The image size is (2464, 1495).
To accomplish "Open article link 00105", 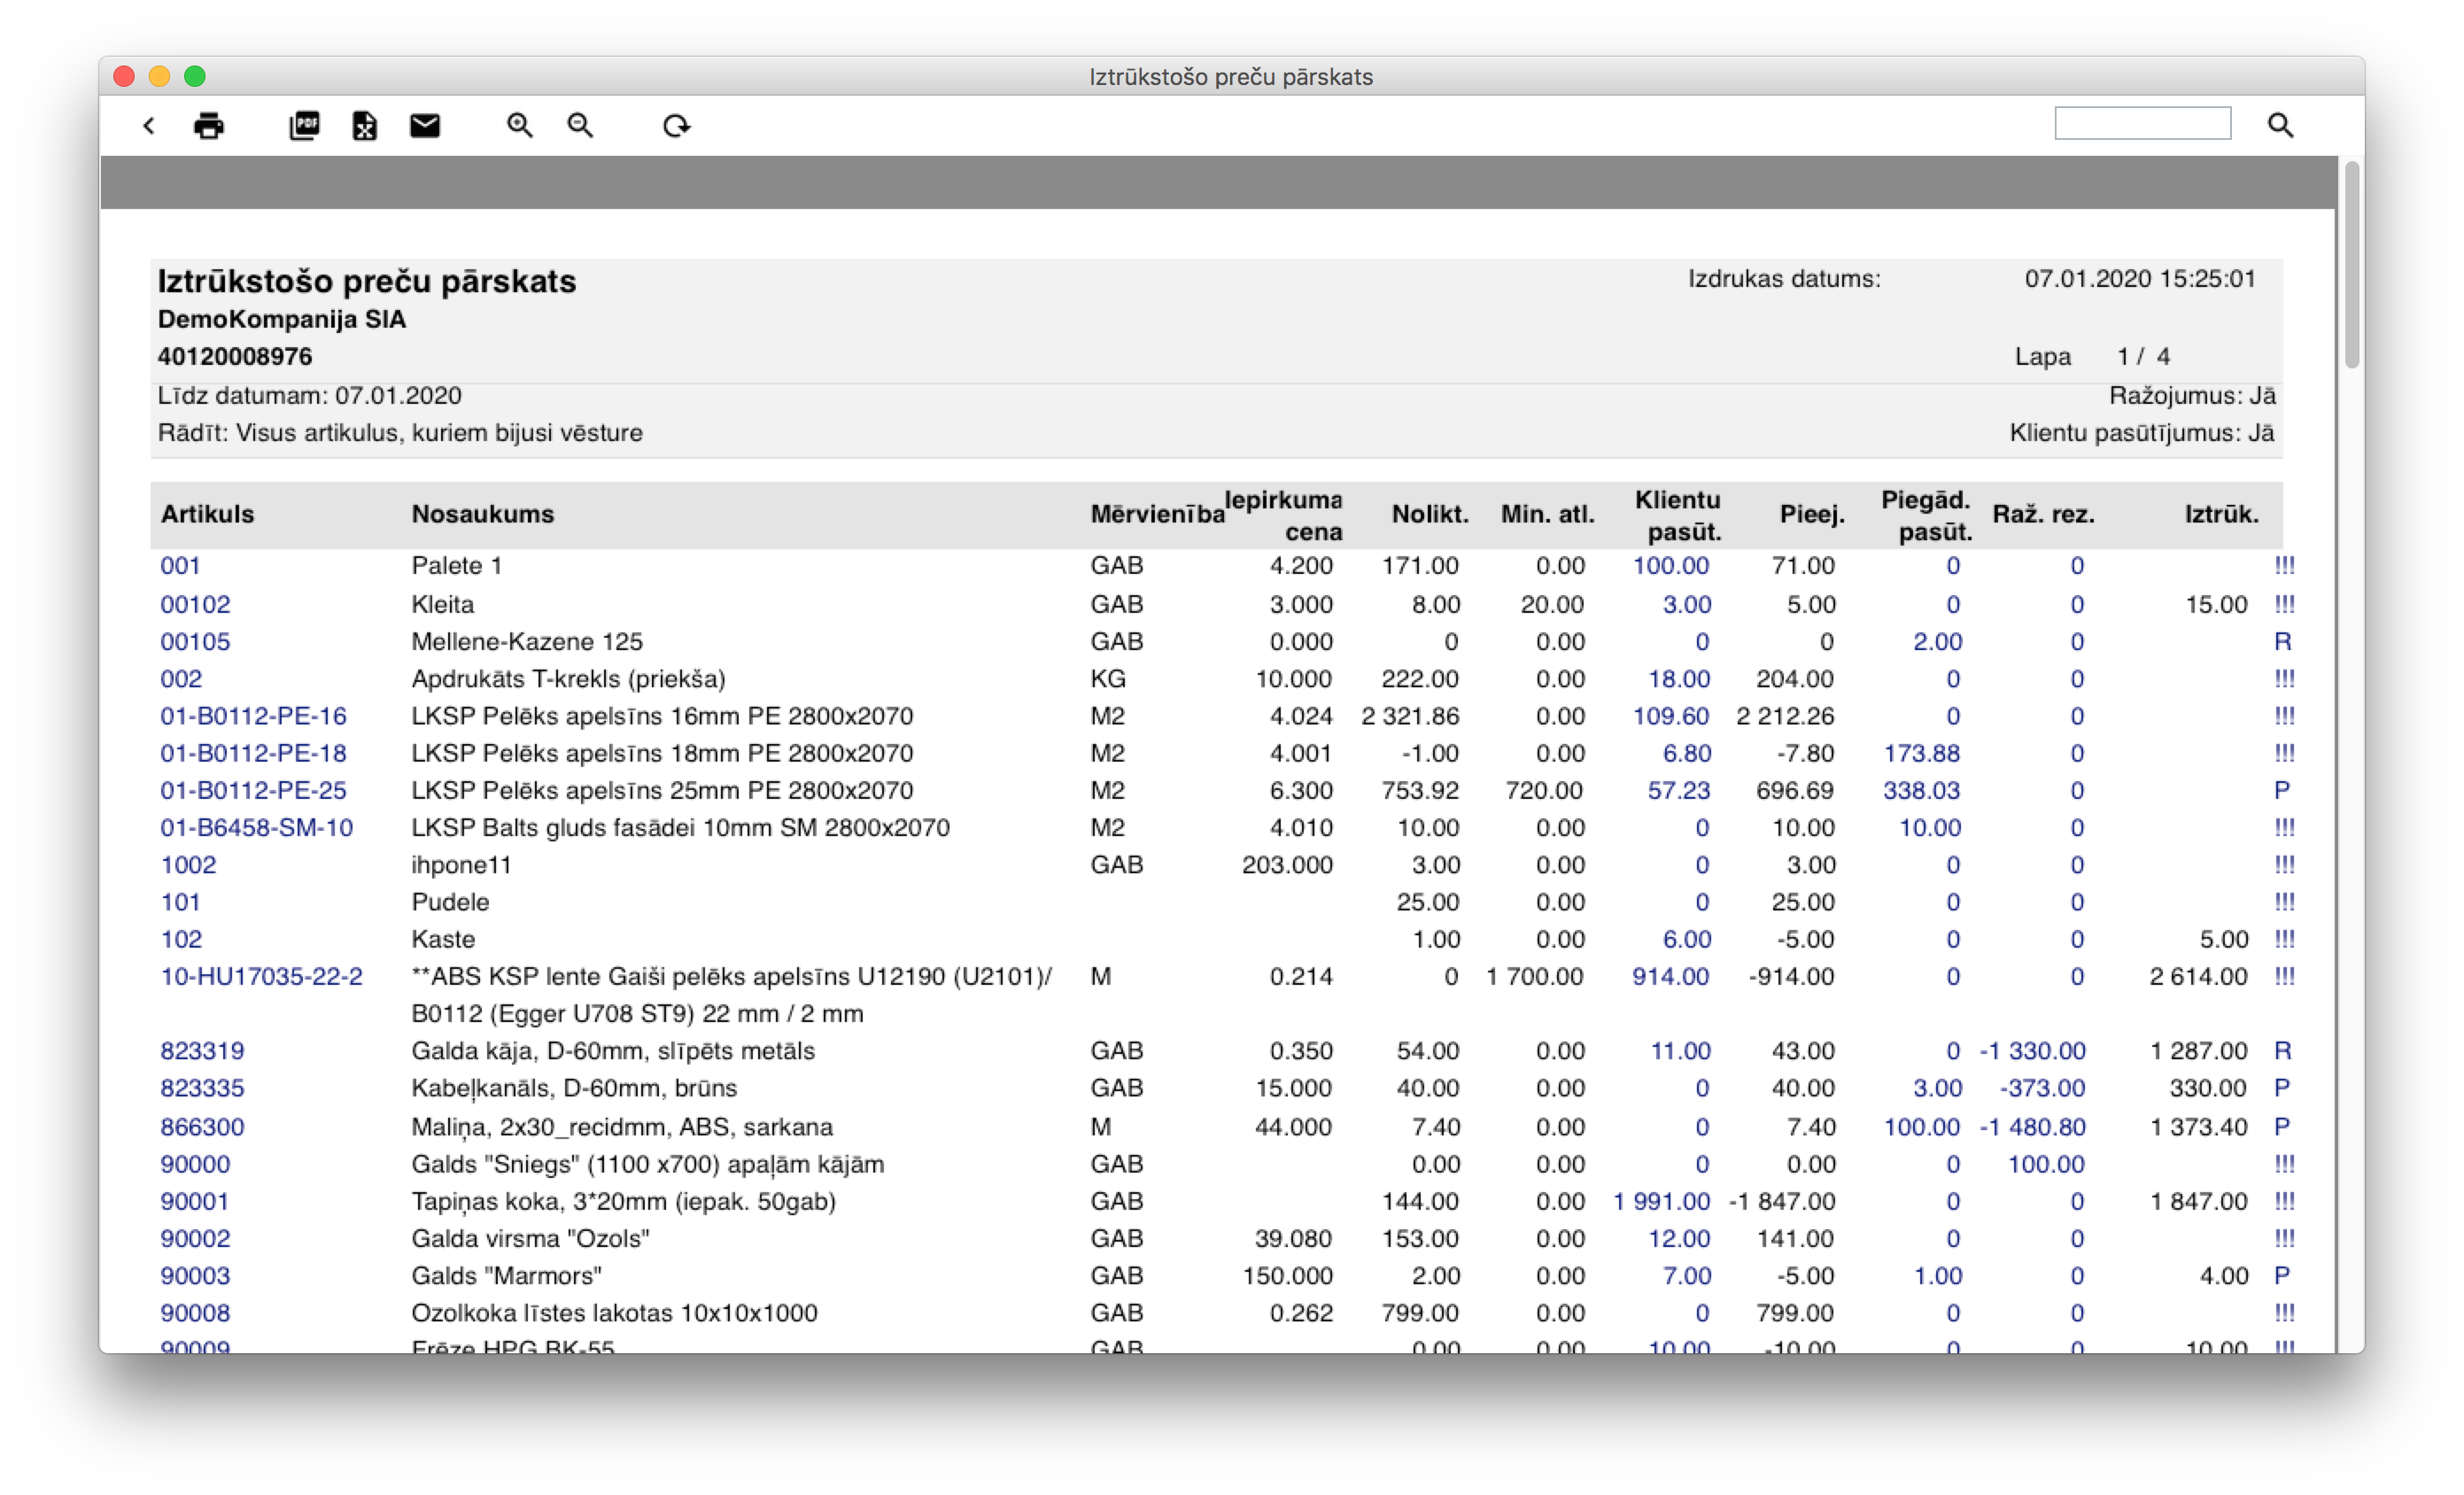I will pyautogui.click(x=195, y=642).
